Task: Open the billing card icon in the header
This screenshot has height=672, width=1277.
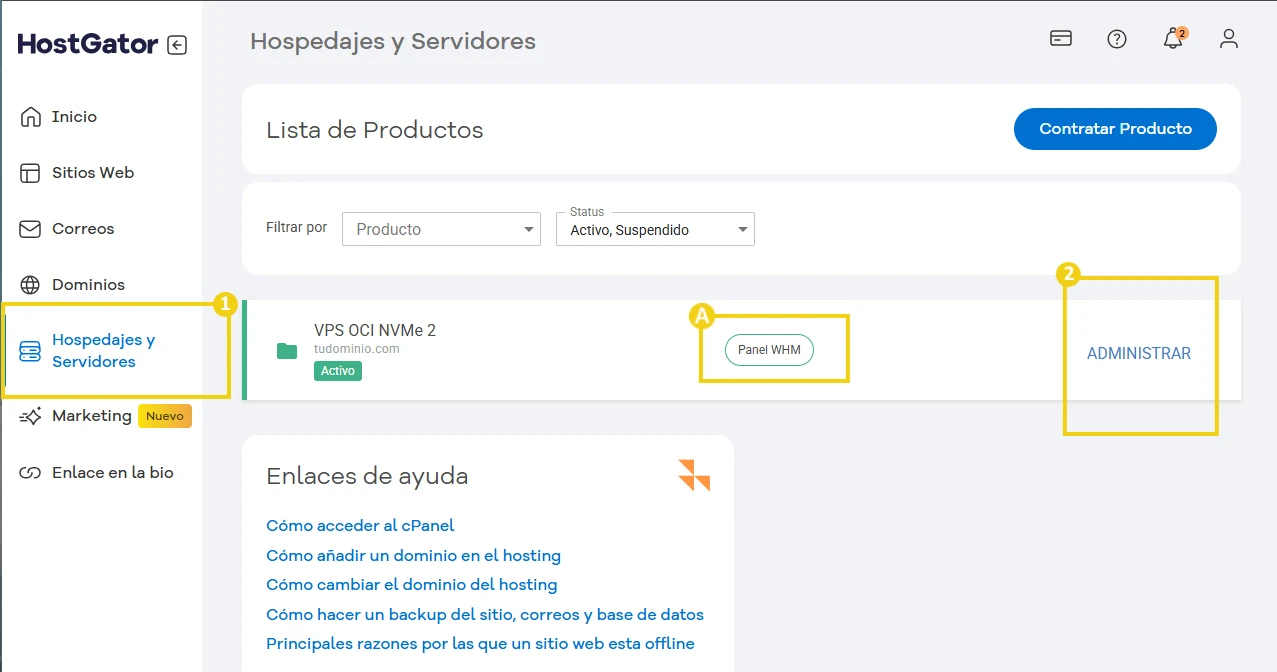Action: pyautogui.click(x=1060, y=38)
